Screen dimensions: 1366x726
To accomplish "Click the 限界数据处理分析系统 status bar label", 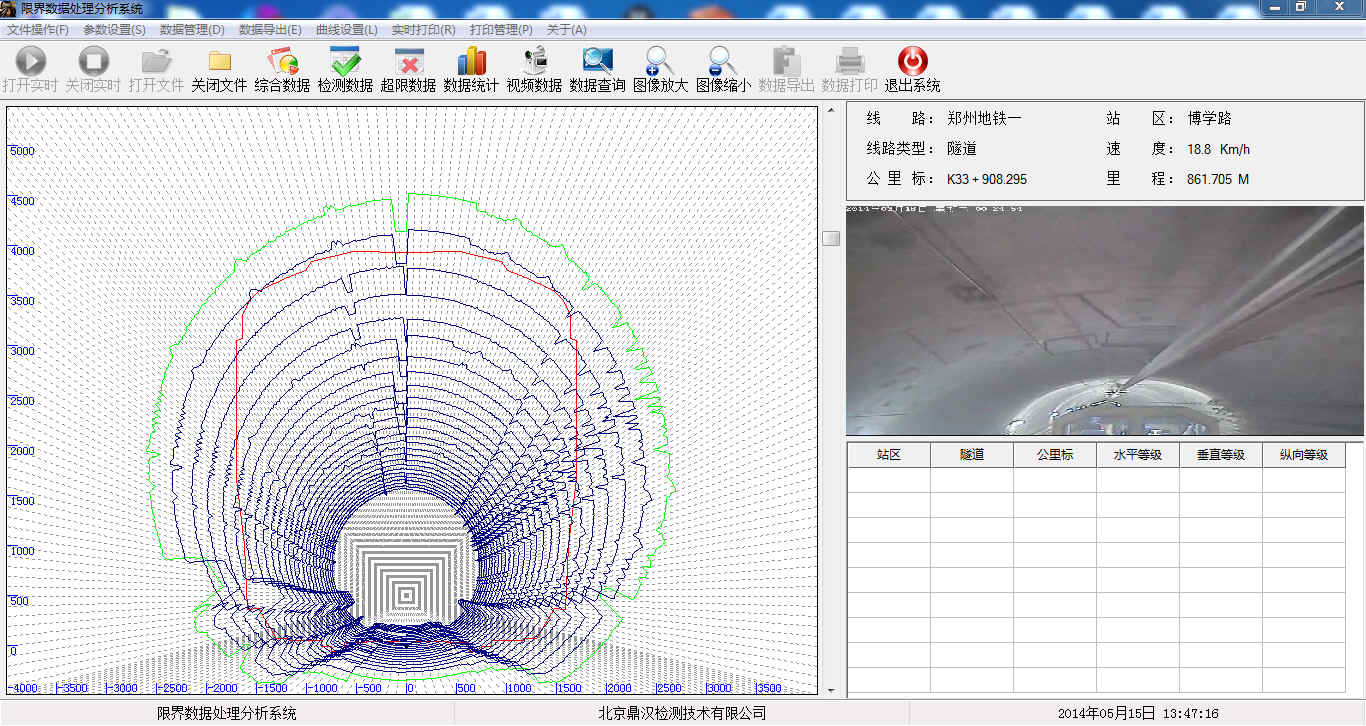I will click(227, 714).
